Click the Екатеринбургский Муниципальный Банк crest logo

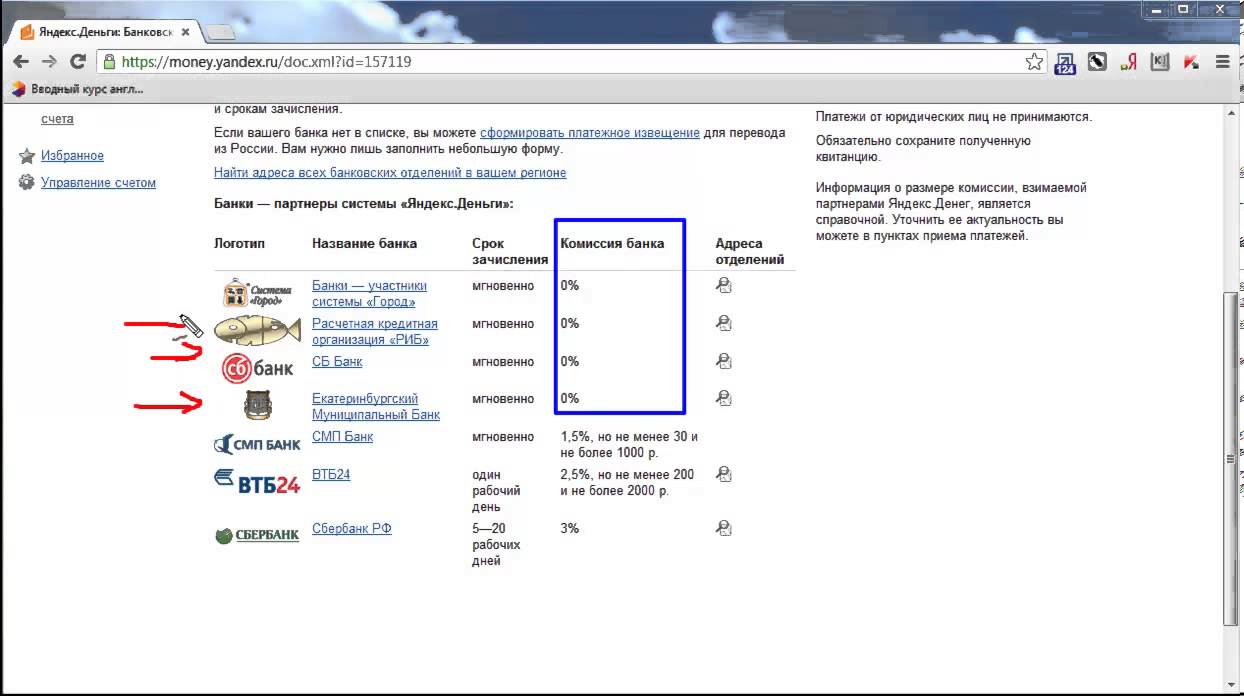[258, 405]
